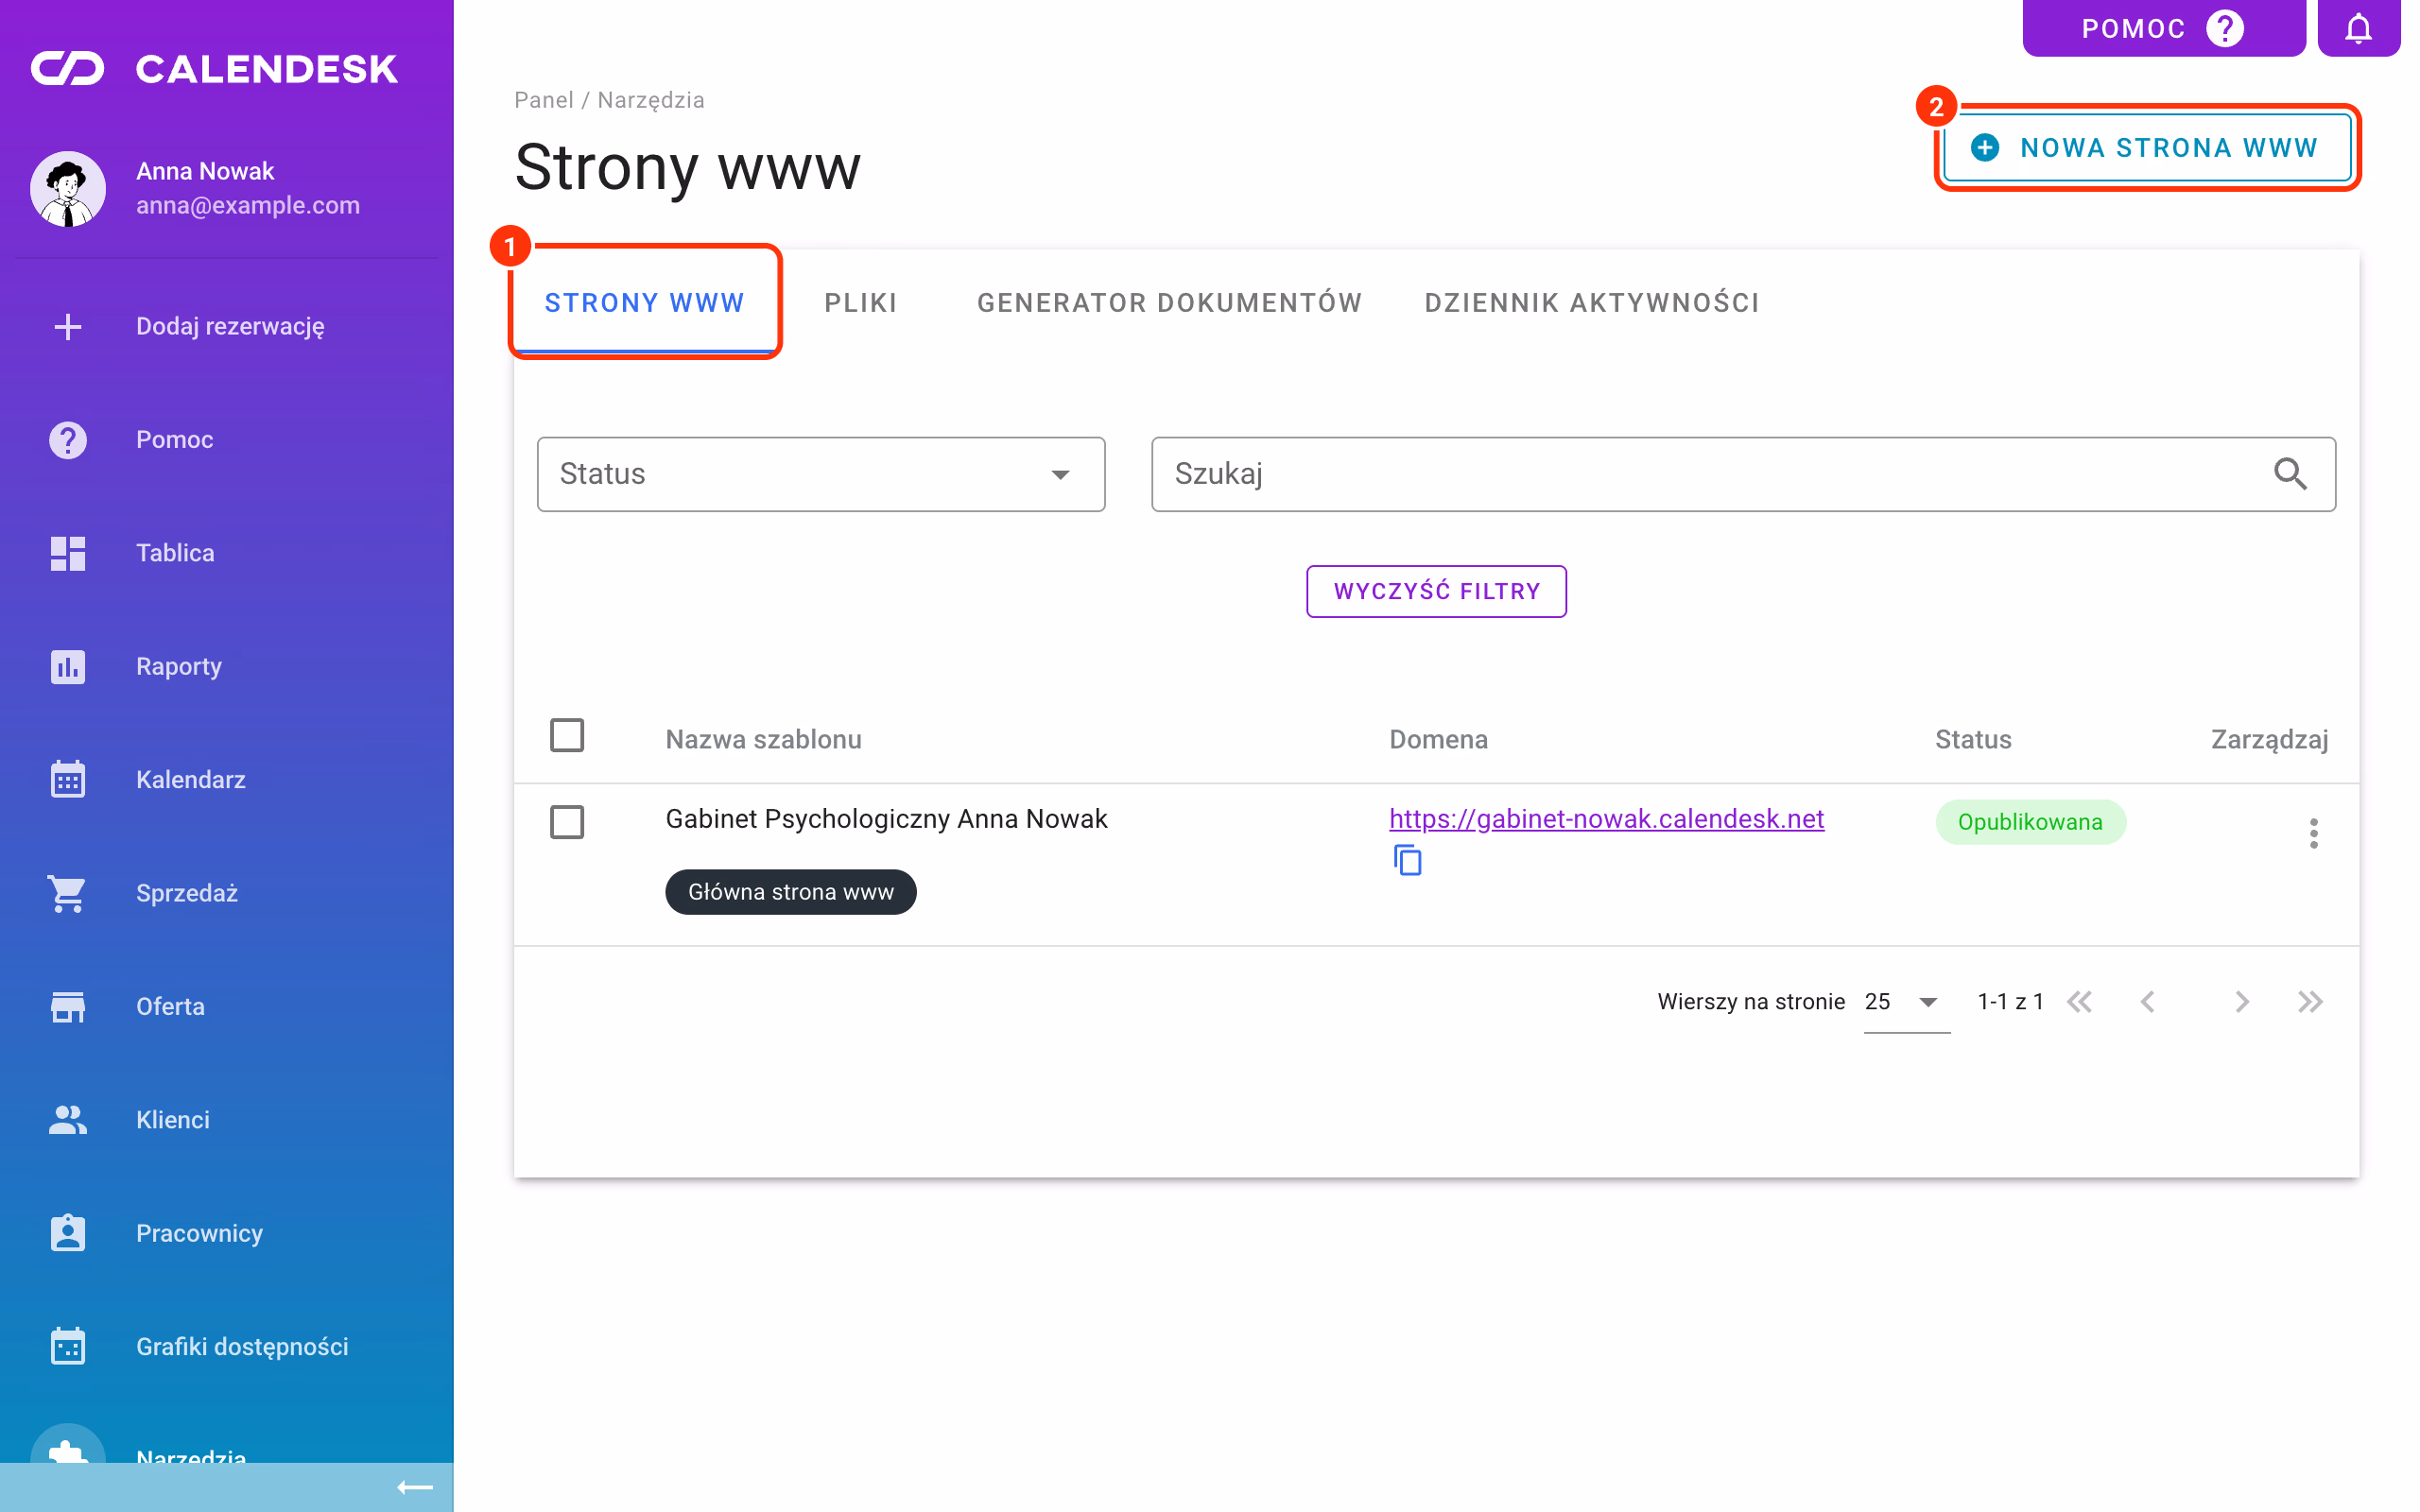Click the Opublikowana status badge
The height and width of the screenshot is (1512, 2420).
tap(2030, 822)
